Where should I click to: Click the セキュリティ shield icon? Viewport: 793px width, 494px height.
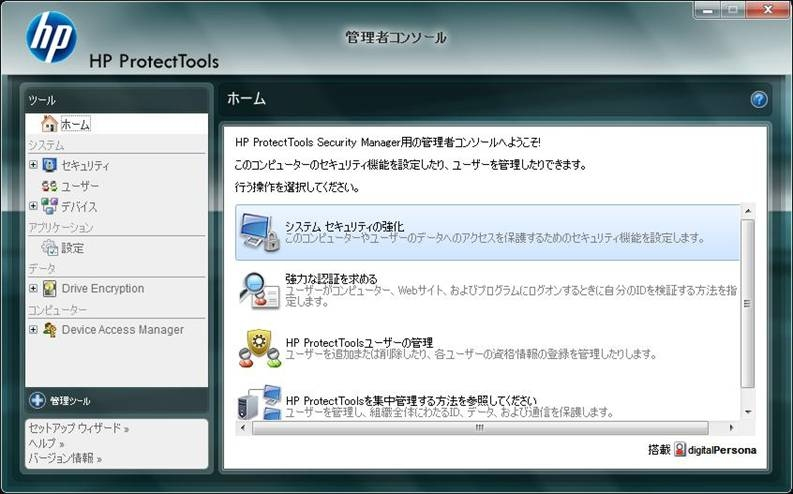pyautogui.click(x=49, y=165)
